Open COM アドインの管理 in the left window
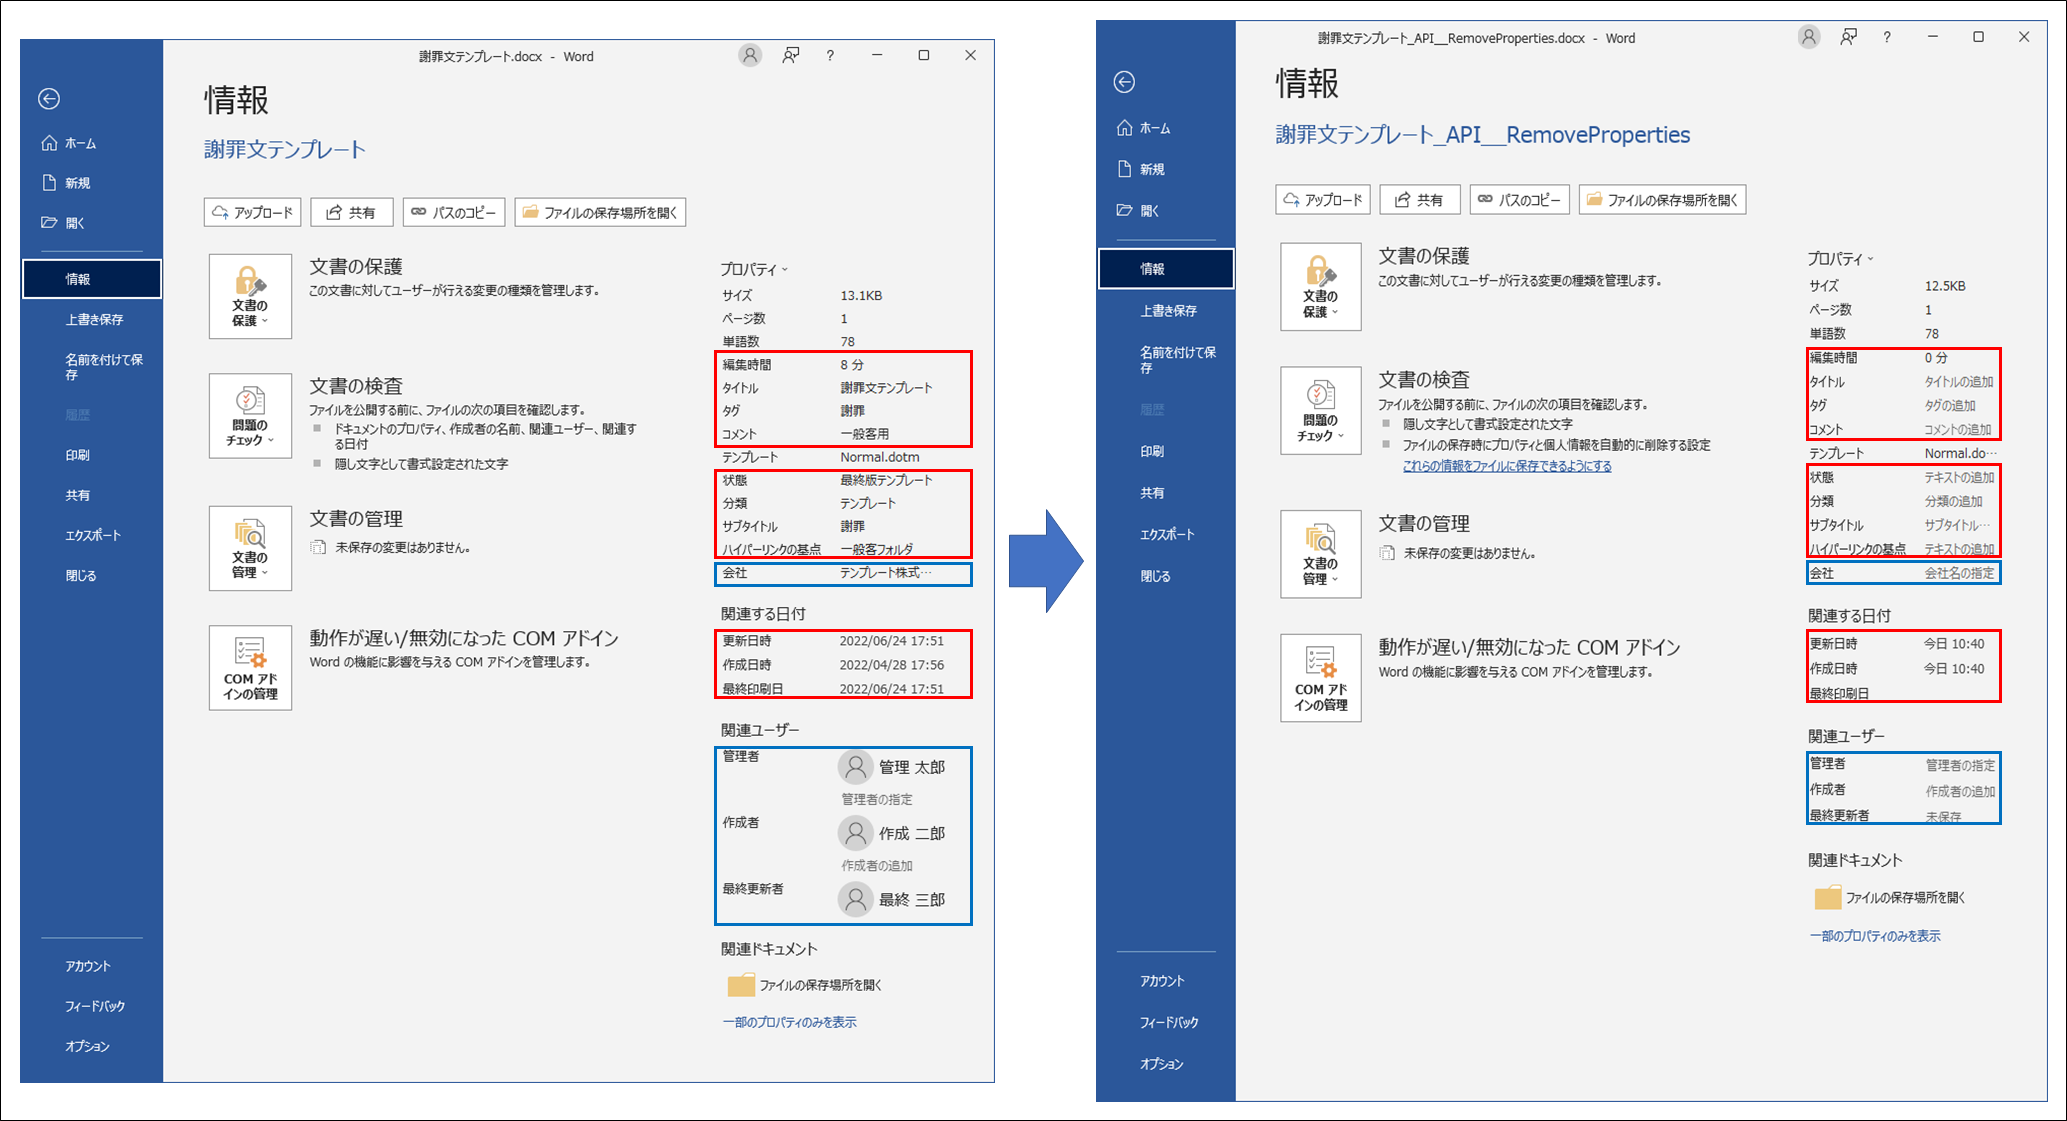The width and height of the screenshot is (2067, 1121). [x=250, y=668]
